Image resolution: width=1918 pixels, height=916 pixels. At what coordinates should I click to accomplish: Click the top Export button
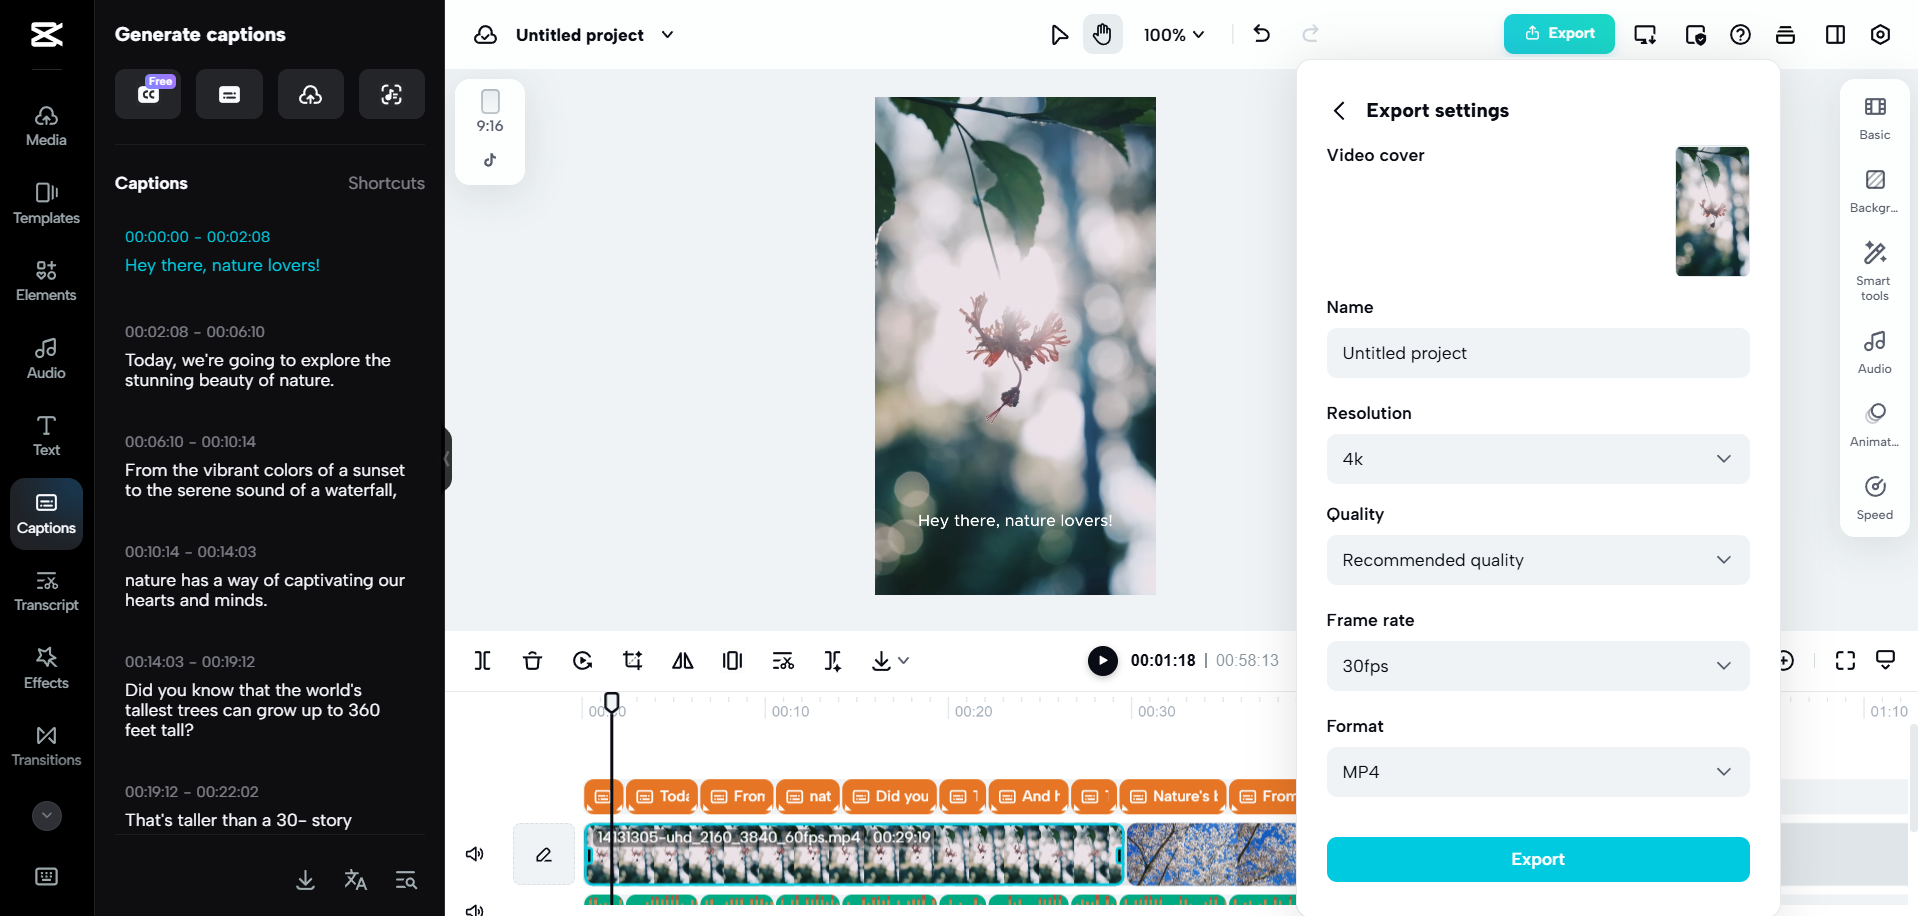click(1559, 34)
